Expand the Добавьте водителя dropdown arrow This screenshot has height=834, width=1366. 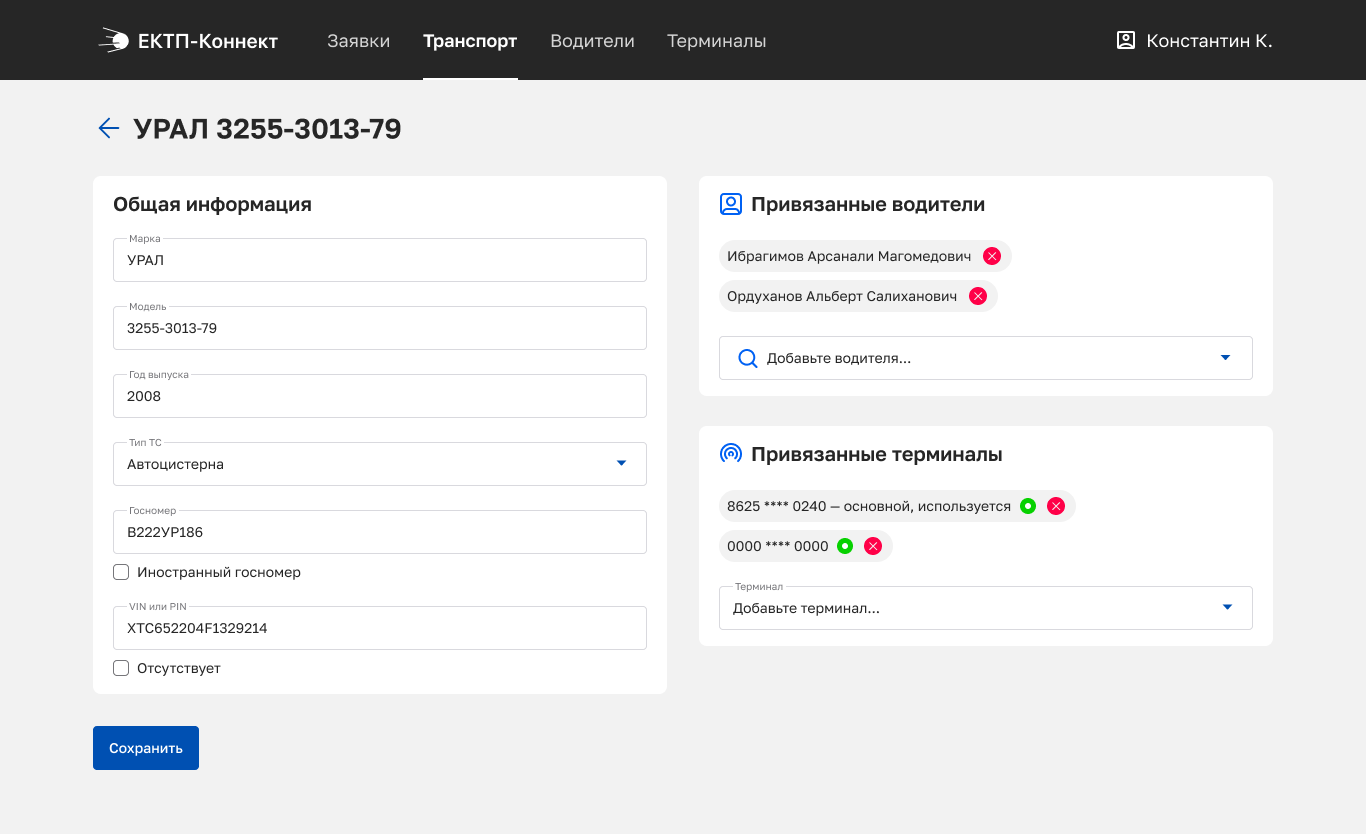click(x=1225, y=358)
